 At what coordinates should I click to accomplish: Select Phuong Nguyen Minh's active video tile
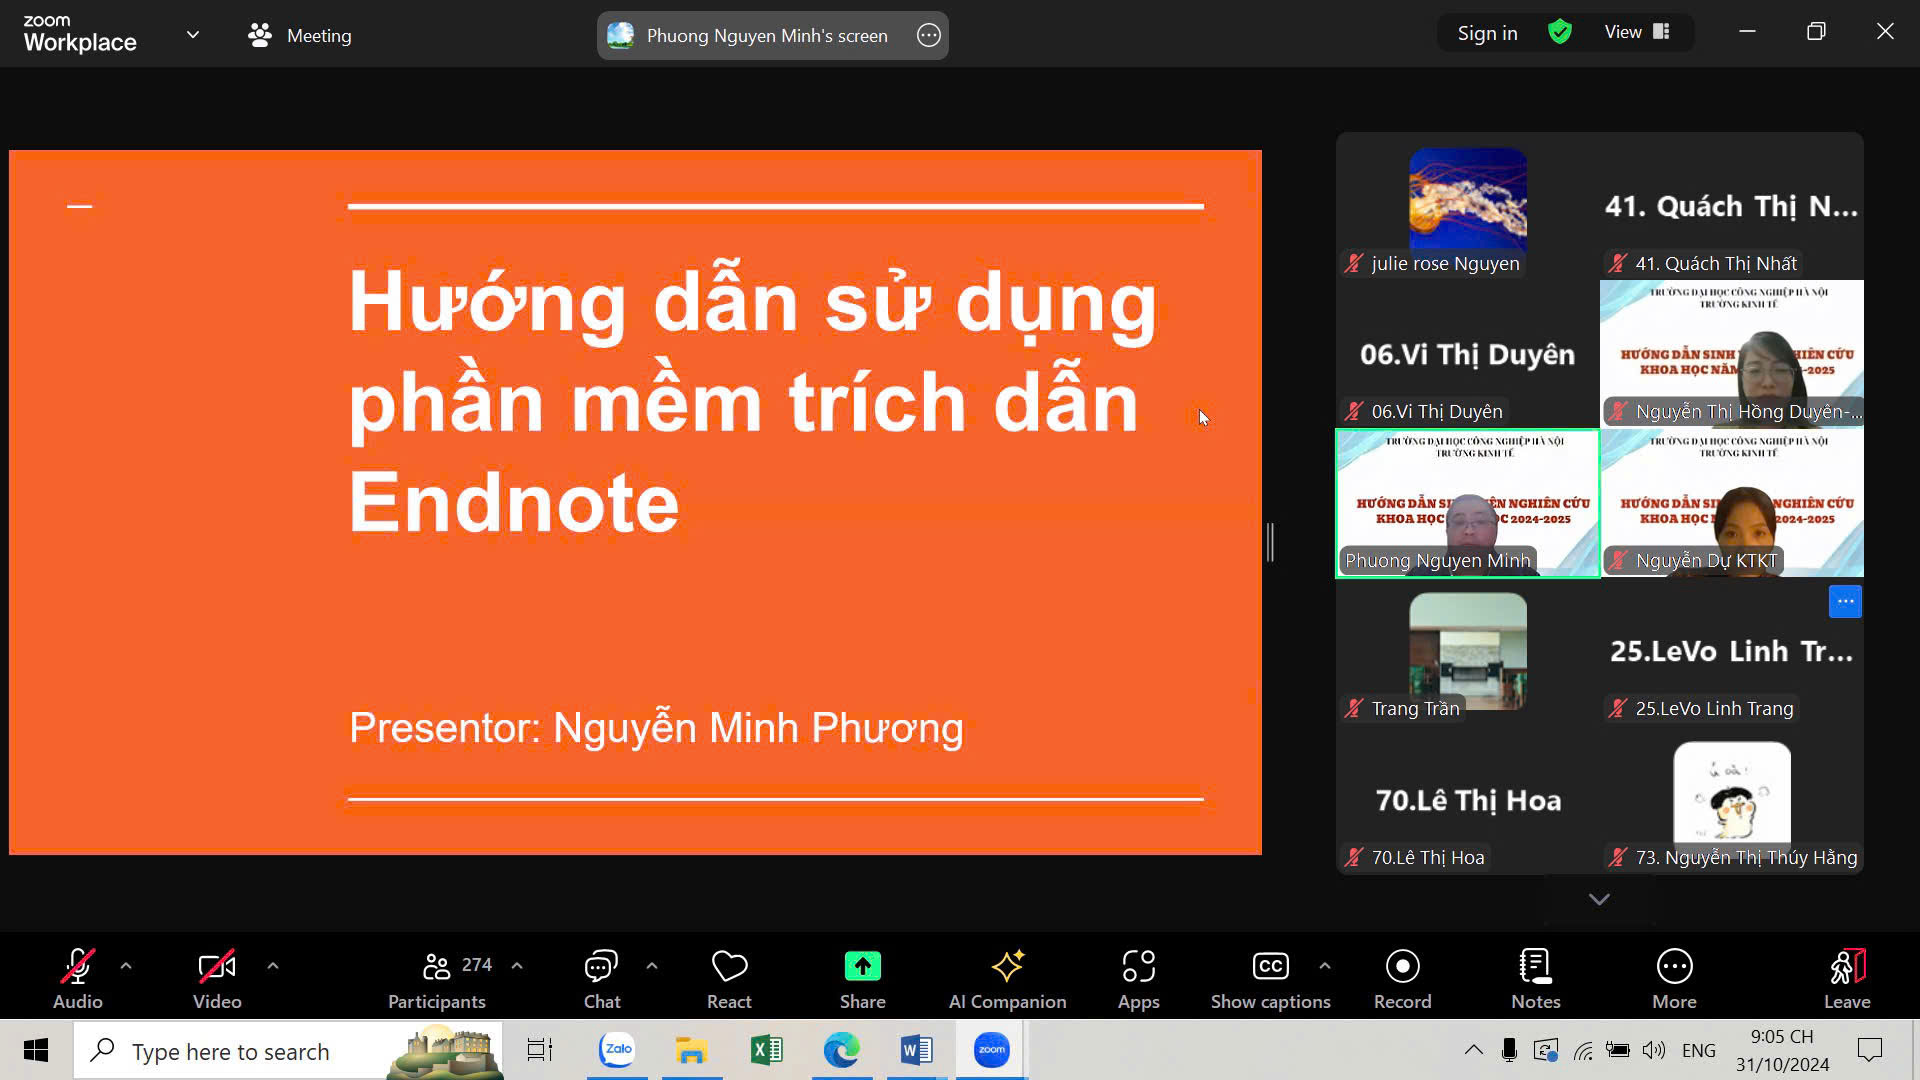1467,503
